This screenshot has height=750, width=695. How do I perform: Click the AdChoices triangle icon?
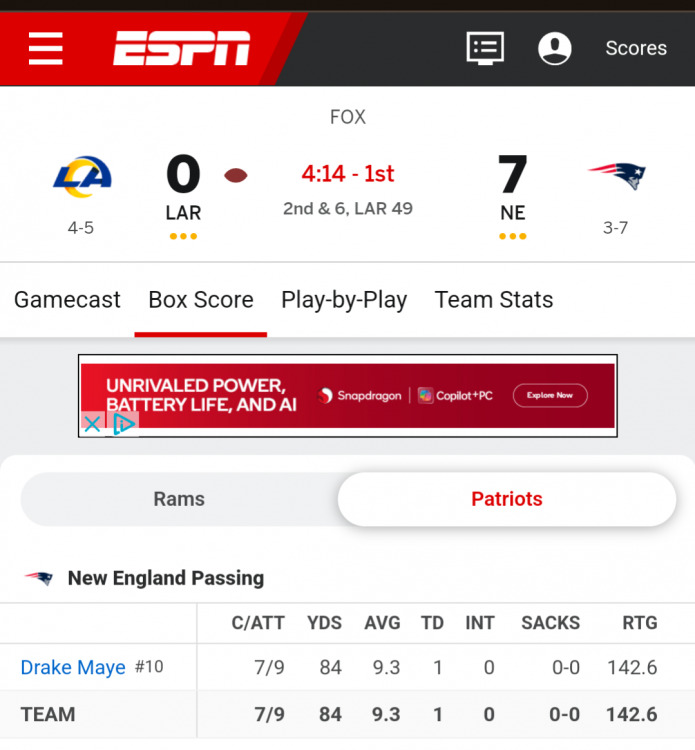123,424
